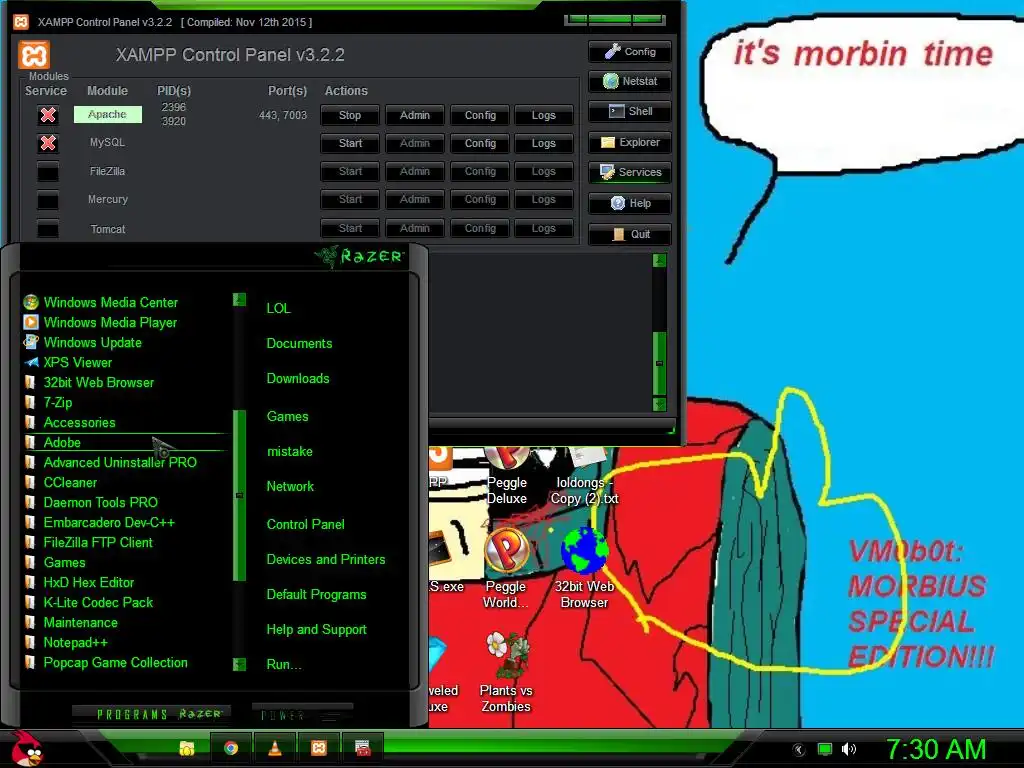
Task: Open XAMPP Config with the wrench button
Action: click(x=630, y=52)
